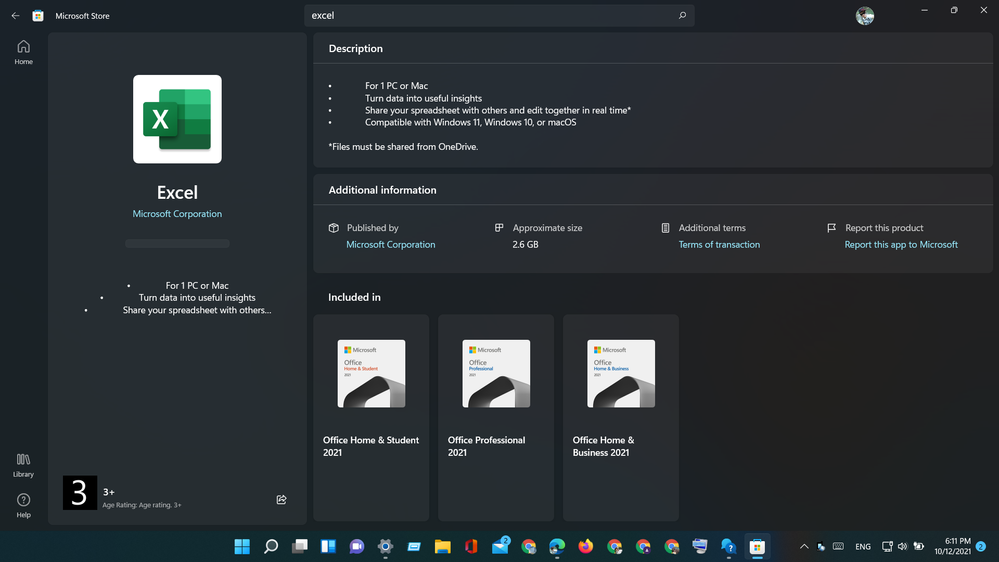Open Widgets from taskbar
The image size is (999, 562).
(x=328, y=546)
